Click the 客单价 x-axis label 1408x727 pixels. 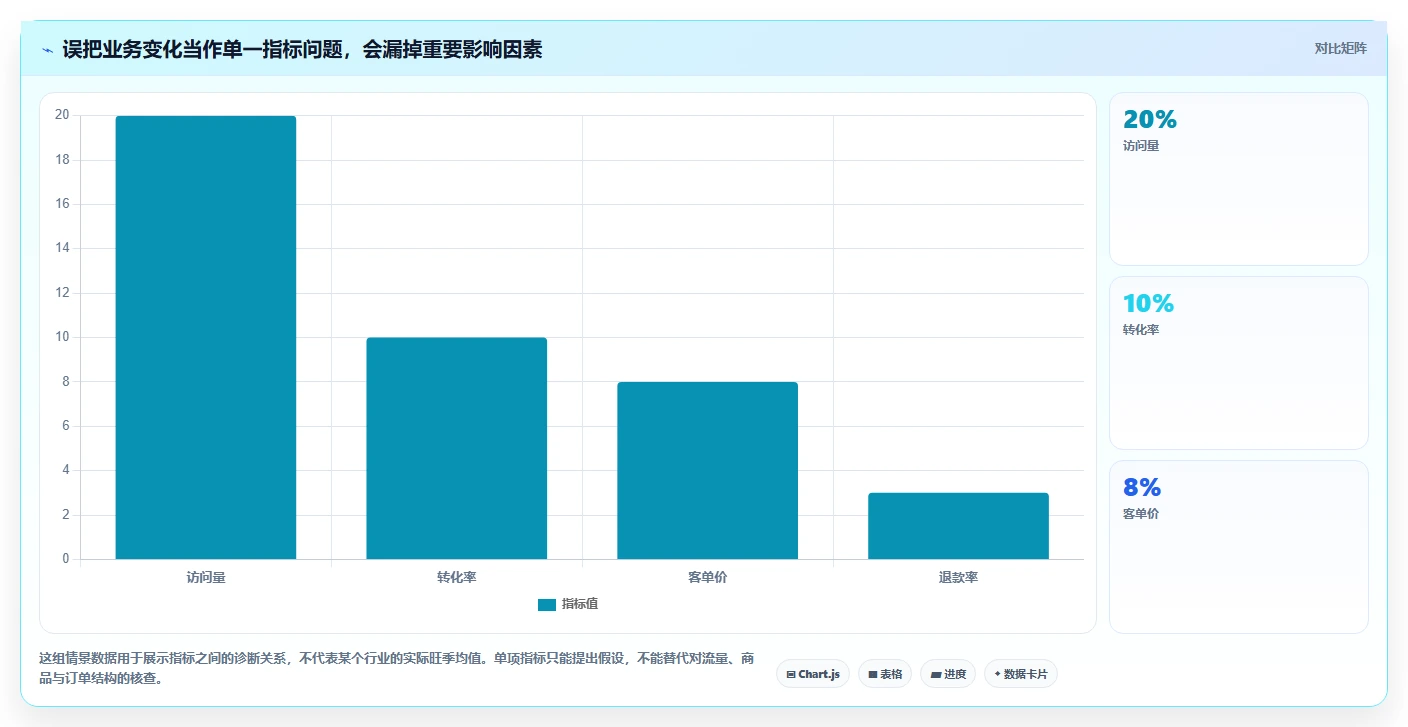pyautogui.click(x=707, y=578)
